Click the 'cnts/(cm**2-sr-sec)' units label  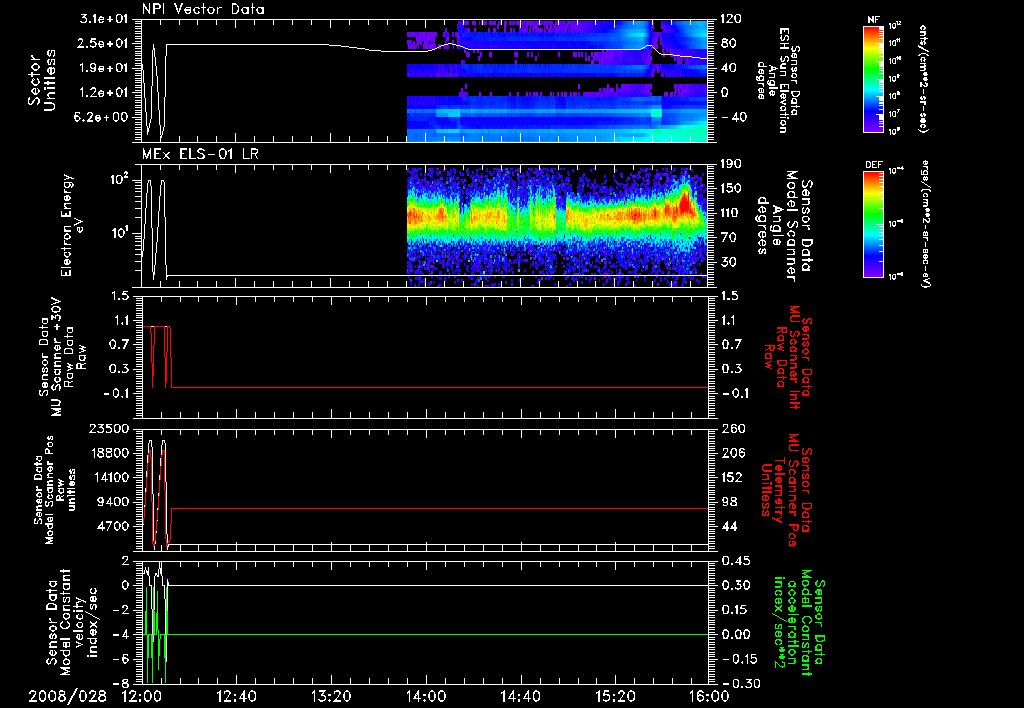(923, 78)
